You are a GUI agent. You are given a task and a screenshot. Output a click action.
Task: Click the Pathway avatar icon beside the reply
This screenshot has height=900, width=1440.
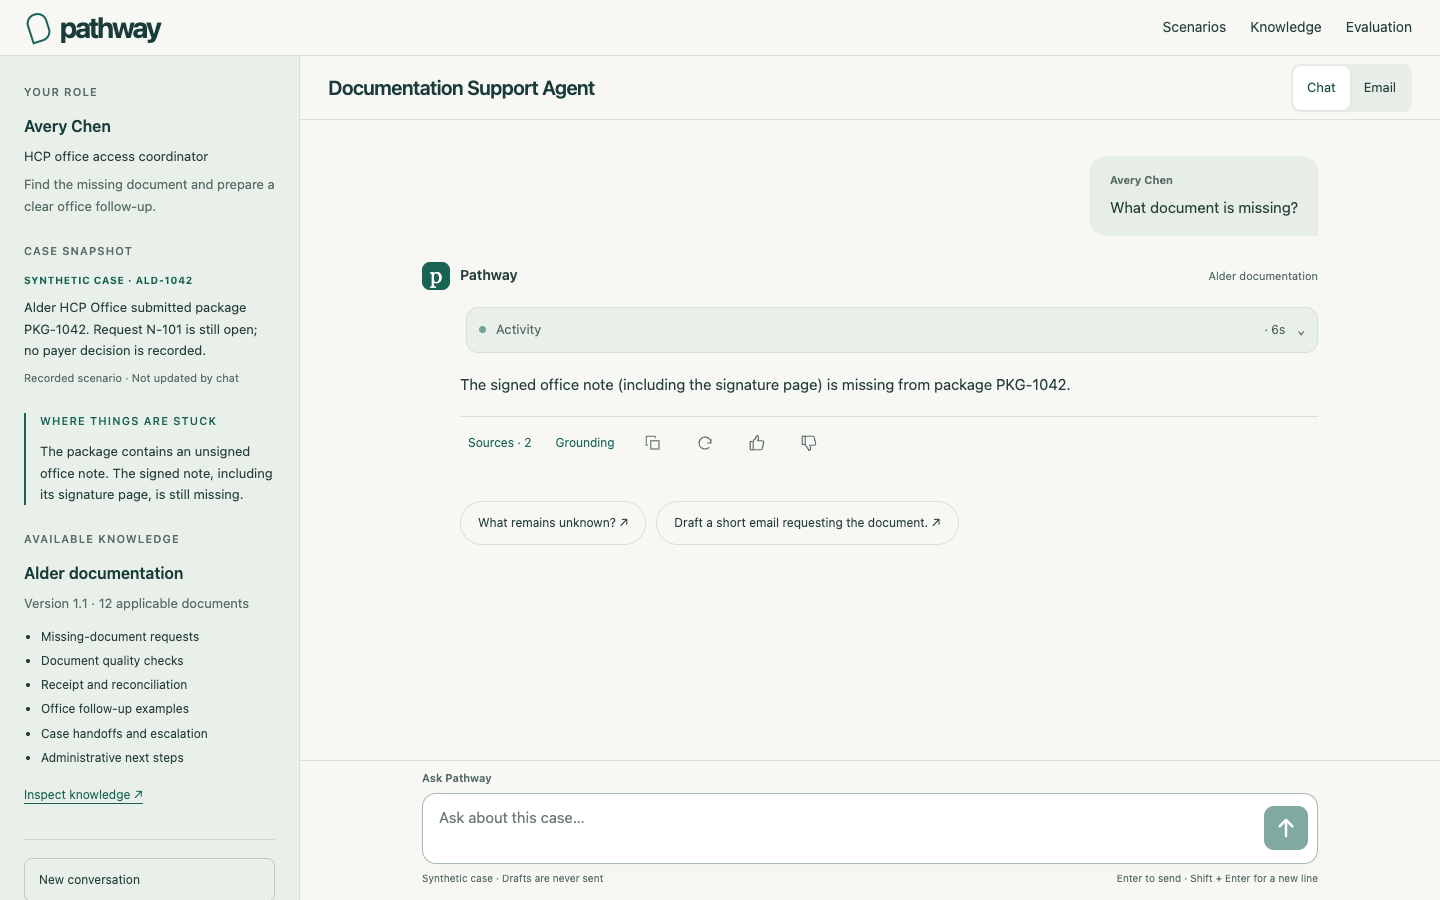tap(436, 276)
